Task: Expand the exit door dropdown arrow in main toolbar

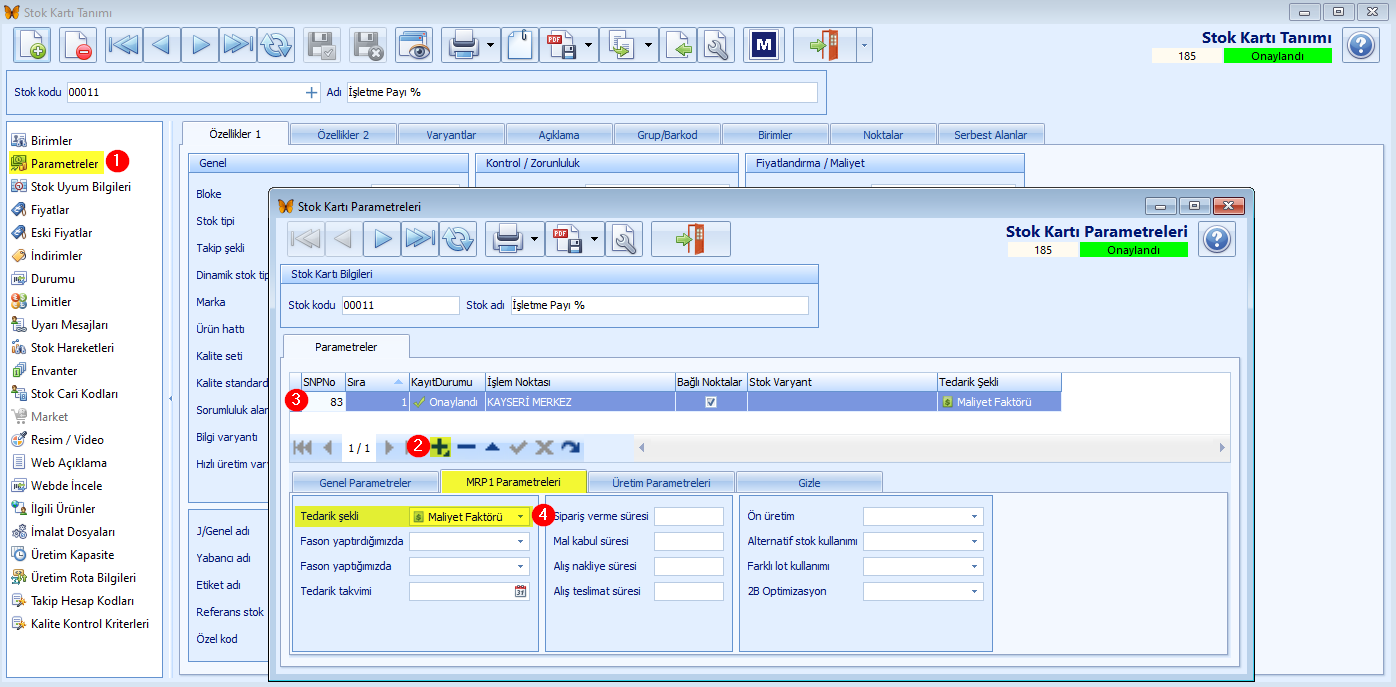Action: 864,45
